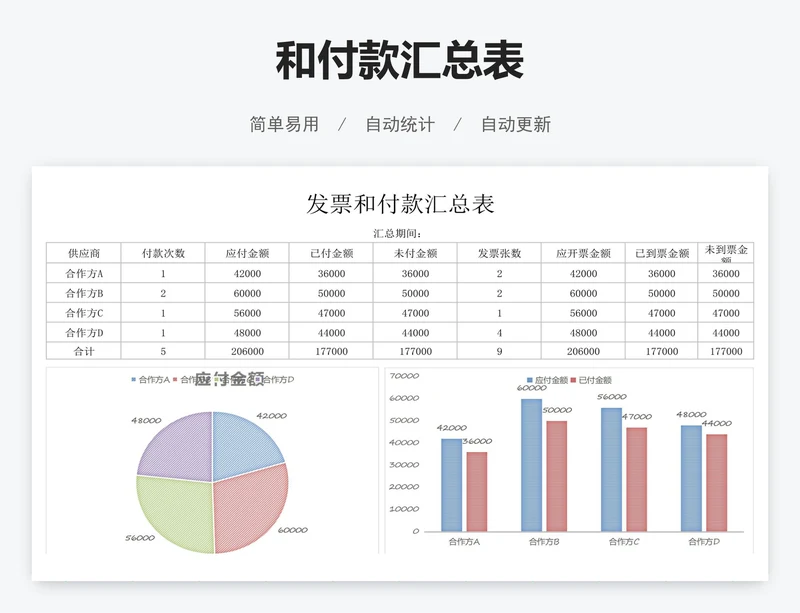Select the 合计 row 应付金额 cell 206000

[247, 351]
